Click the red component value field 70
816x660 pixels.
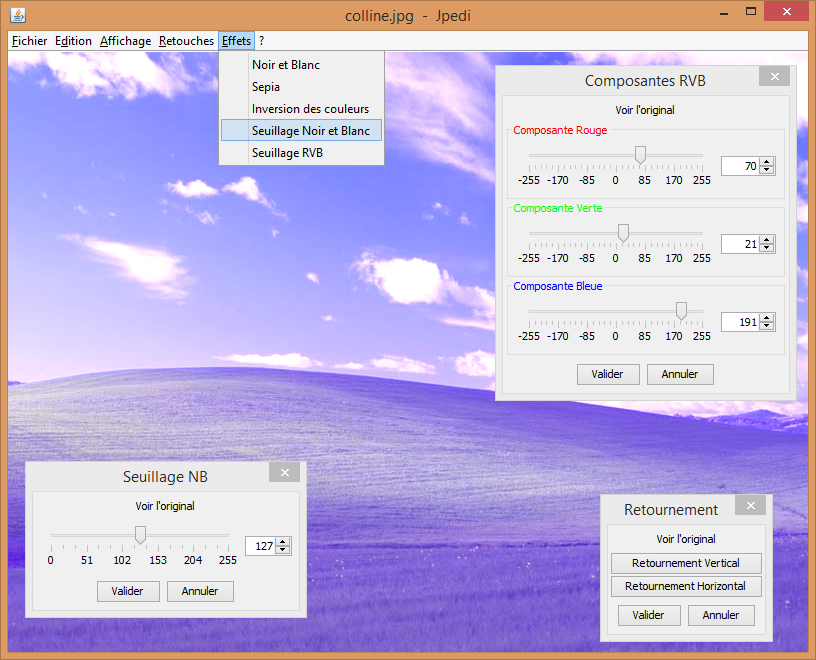click(x=741, y=166)
